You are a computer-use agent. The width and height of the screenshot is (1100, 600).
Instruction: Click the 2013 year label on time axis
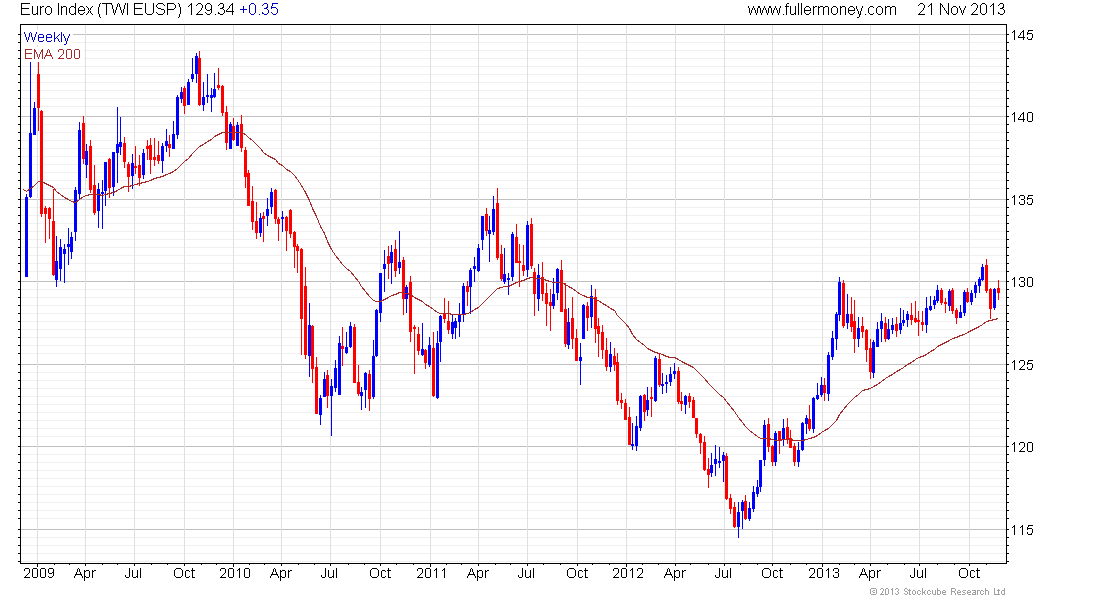click(x=824, y=573)
